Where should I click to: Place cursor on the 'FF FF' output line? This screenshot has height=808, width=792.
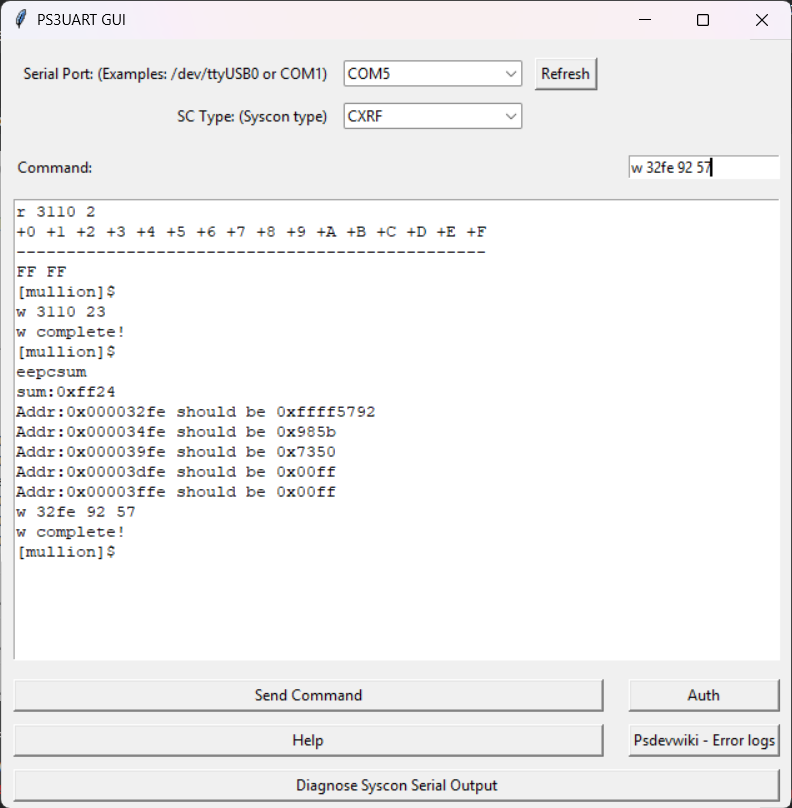(42, 272)
